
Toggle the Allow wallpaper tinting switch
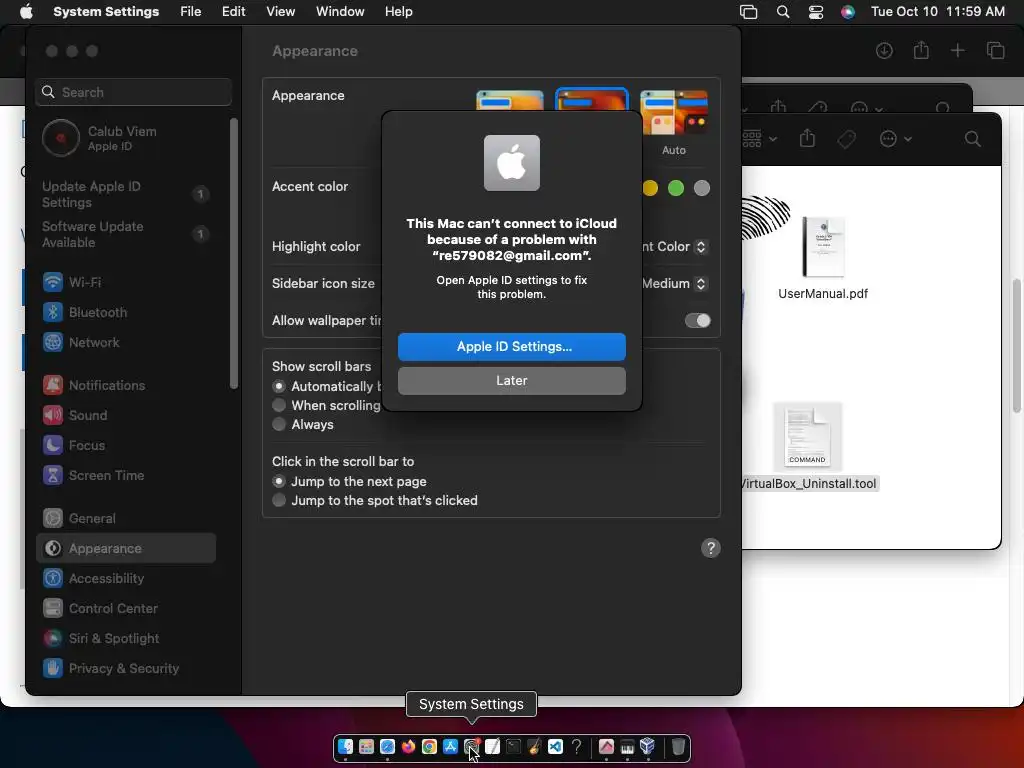[697, 320]
